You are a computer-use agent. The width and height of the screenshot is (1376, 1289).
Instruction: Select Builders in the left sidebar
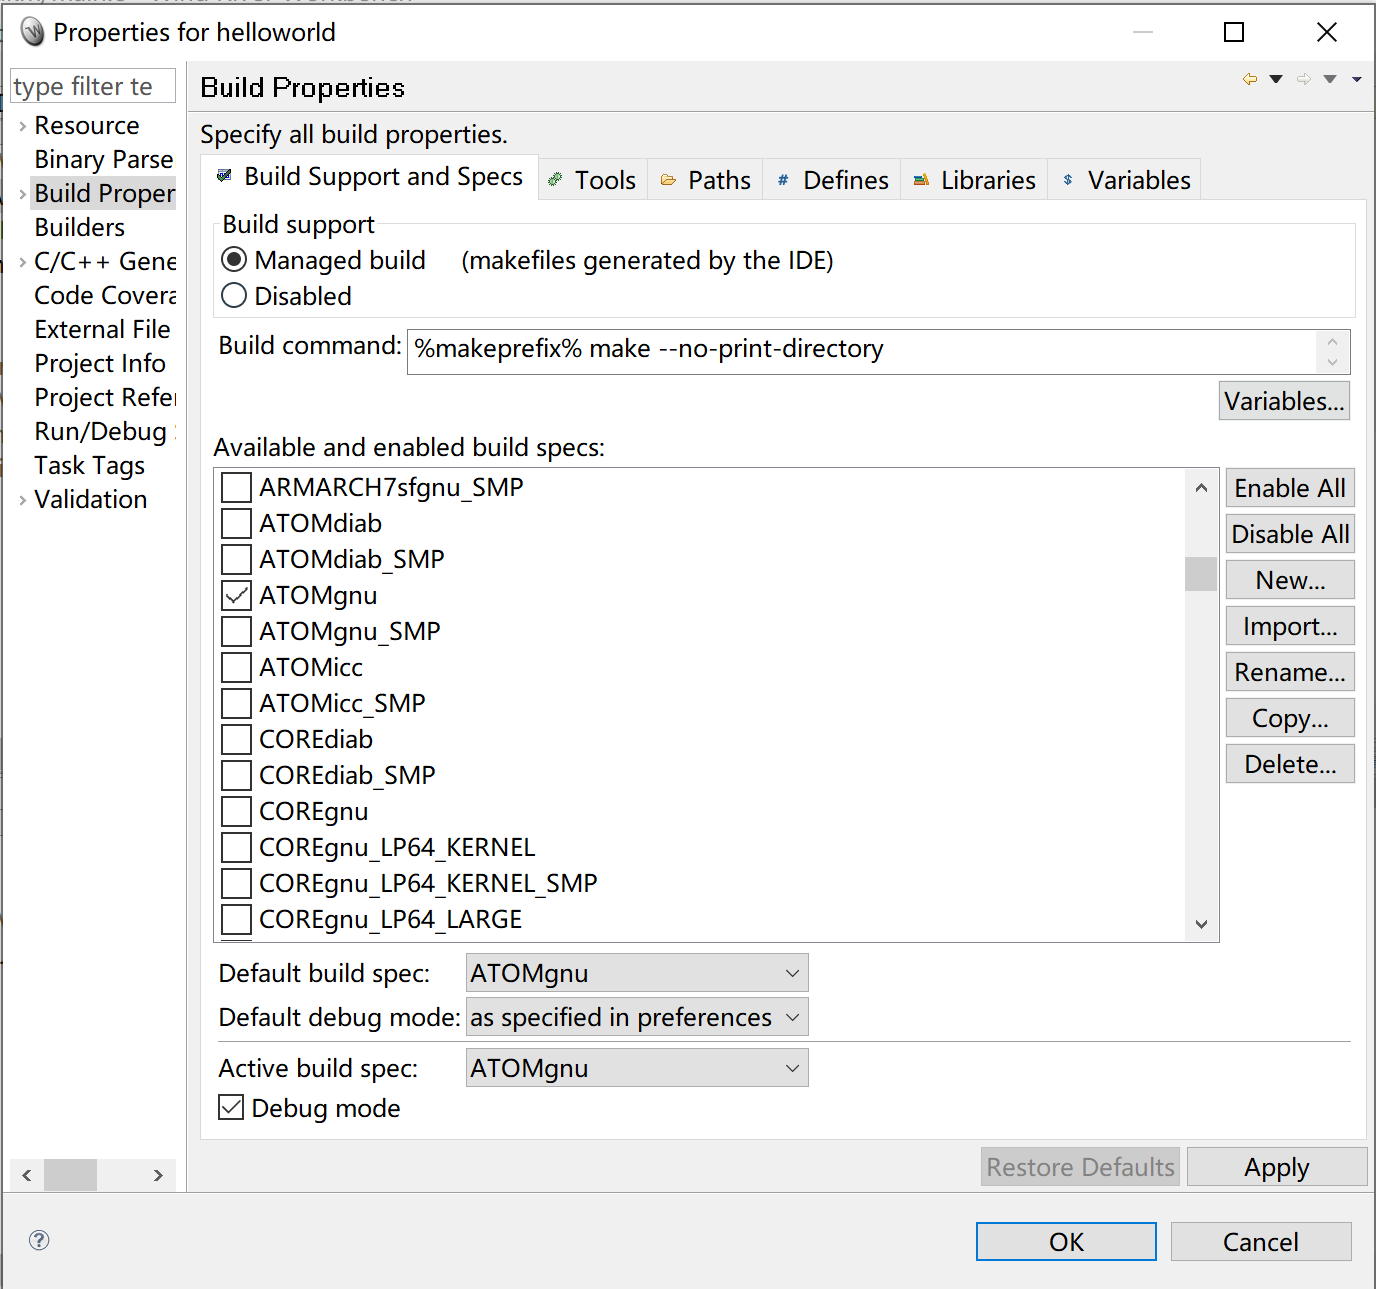click(x=79, y=227)
